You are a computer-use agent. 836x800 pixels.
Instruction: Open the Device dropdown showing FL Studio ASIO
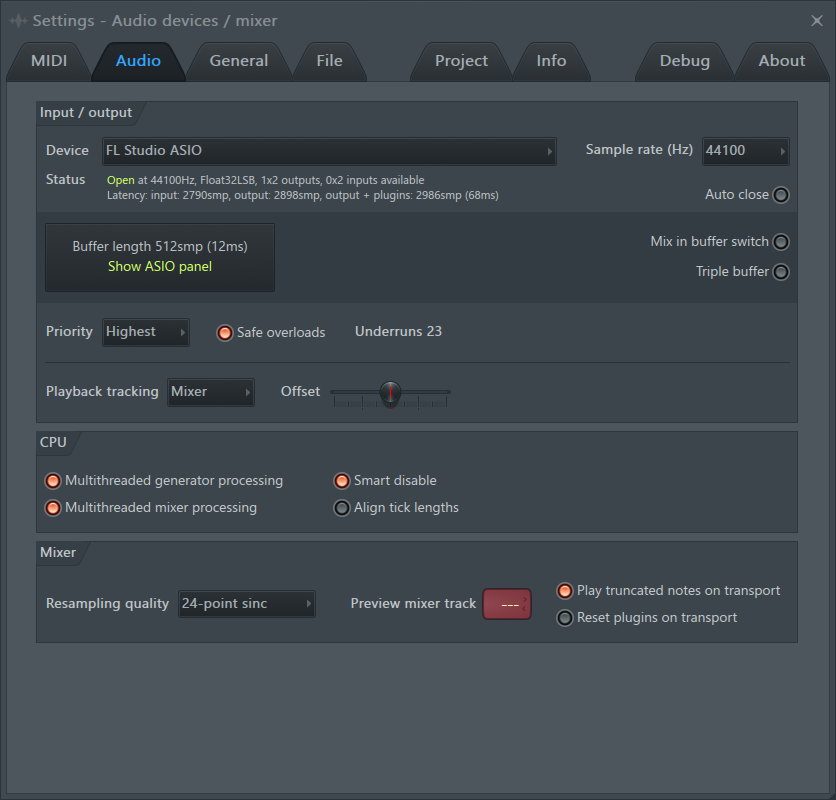[329, 151]
